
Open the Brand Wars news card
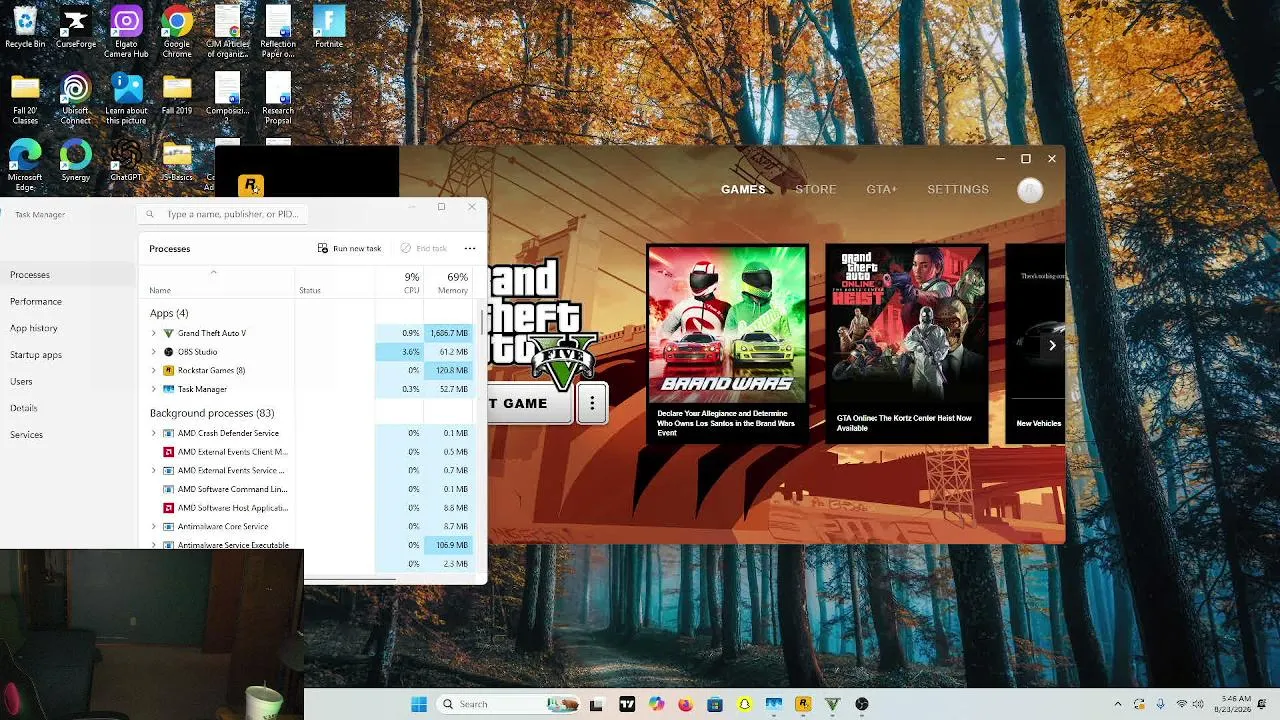(x=727, y=343)
